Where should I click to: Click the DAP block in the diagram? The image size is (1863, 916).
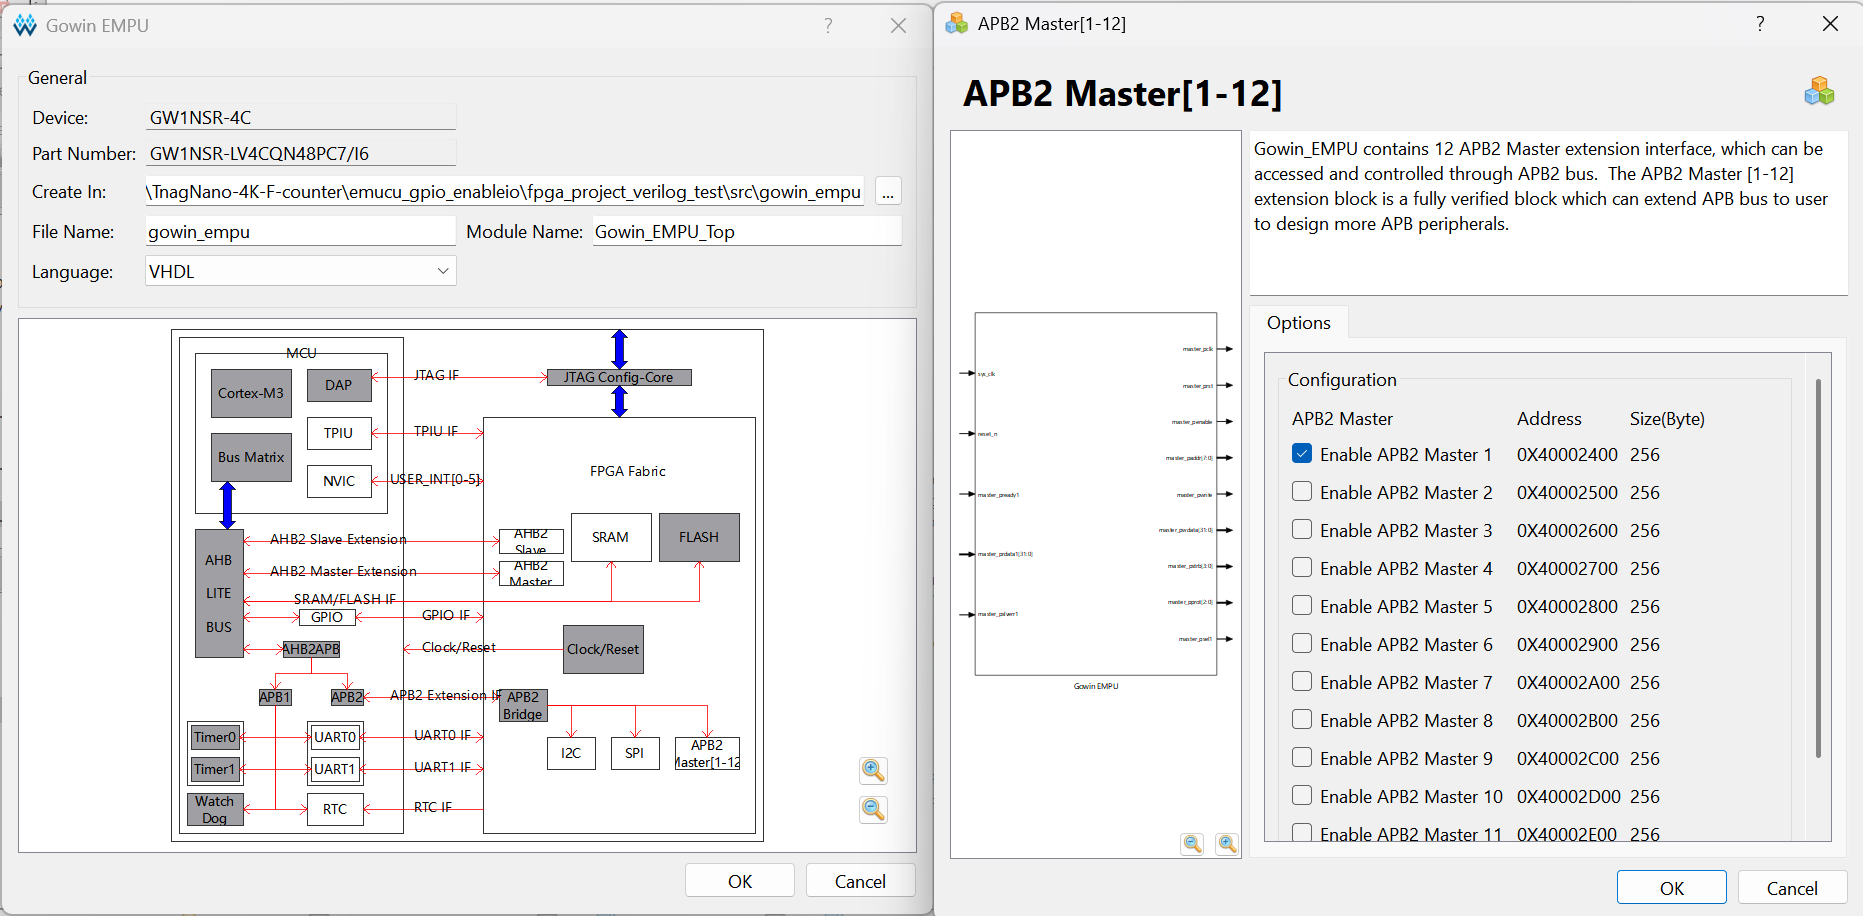(339, 385)
